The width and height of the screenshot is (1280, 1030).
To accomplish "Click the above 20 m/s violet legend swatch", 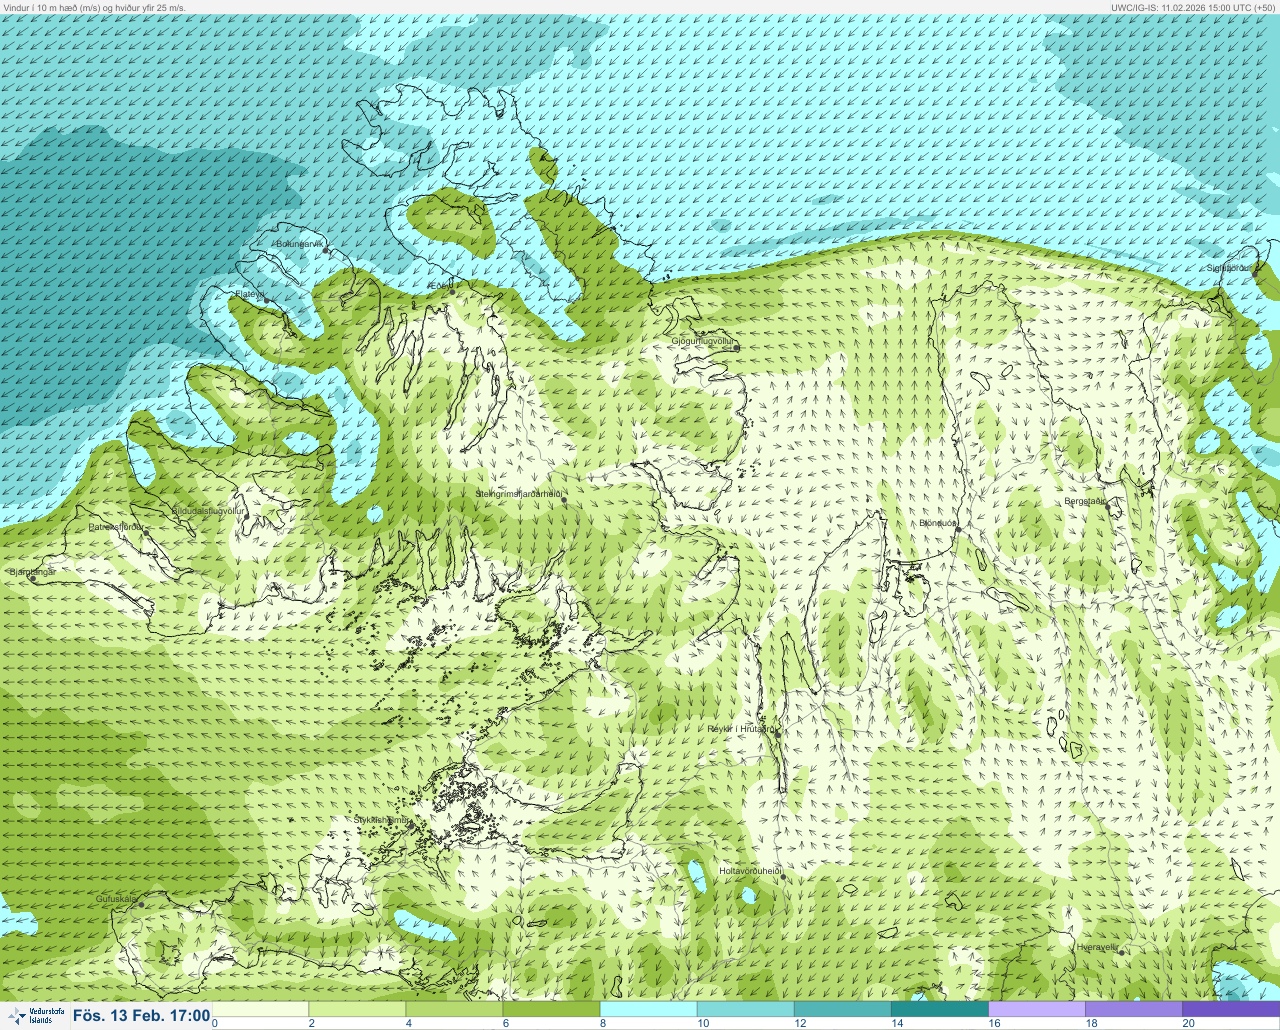I will [x=1231, y=1009].
